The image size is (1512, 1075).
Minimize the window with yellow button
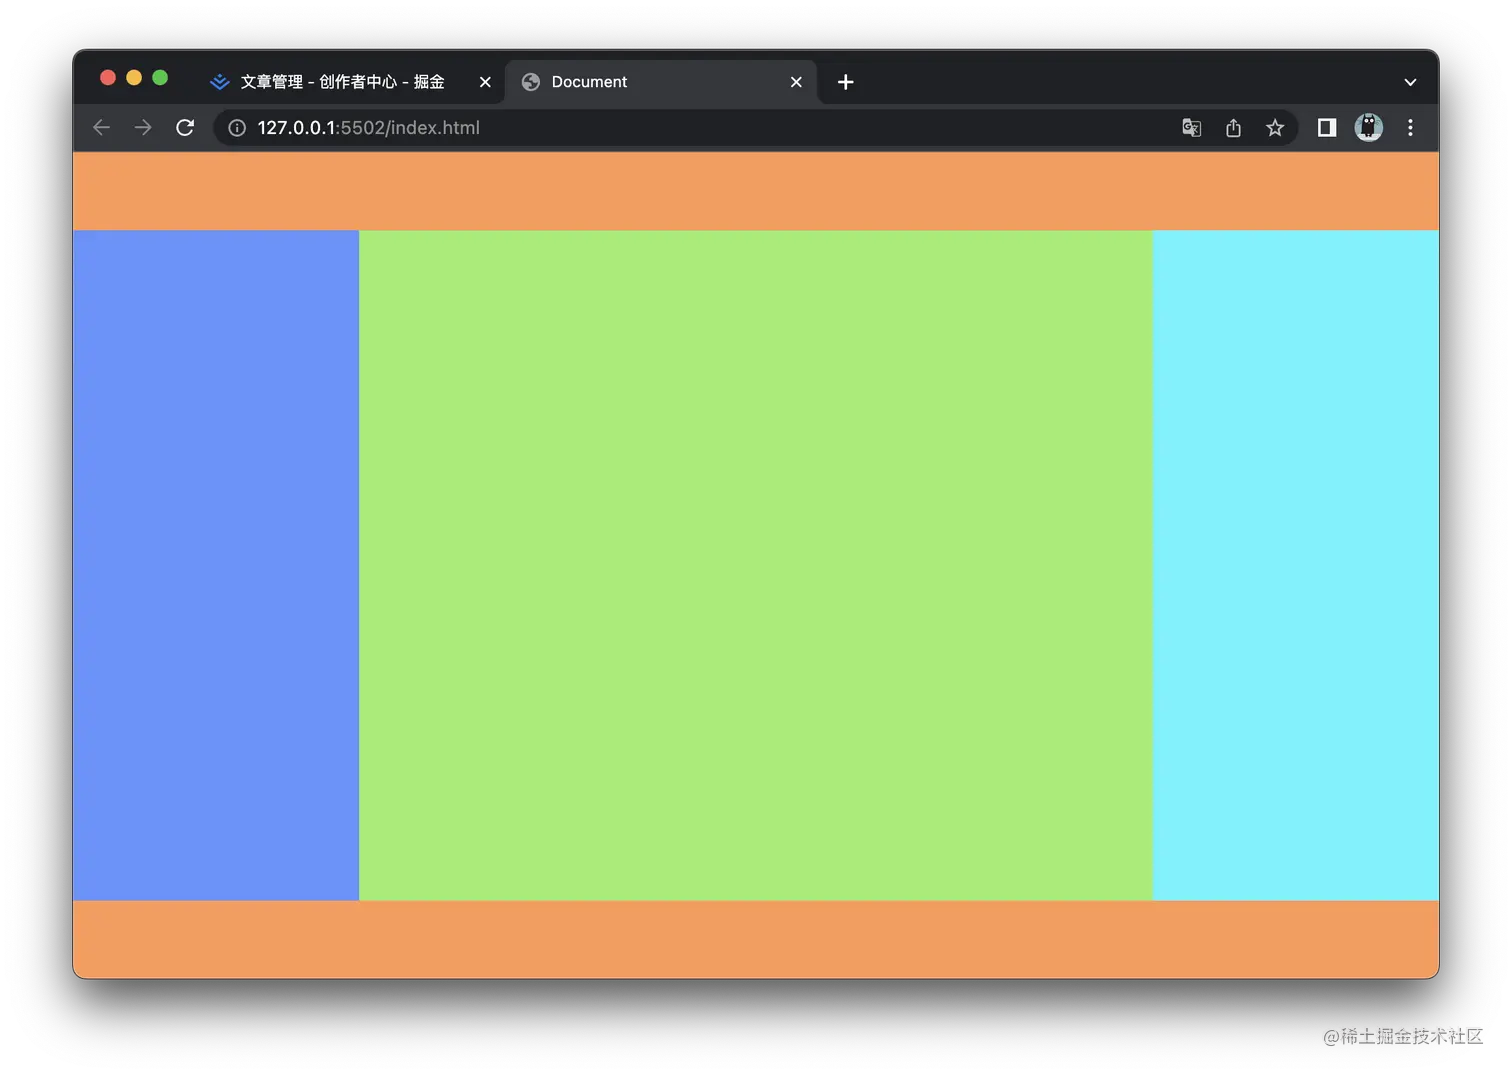tap(134, 78)
